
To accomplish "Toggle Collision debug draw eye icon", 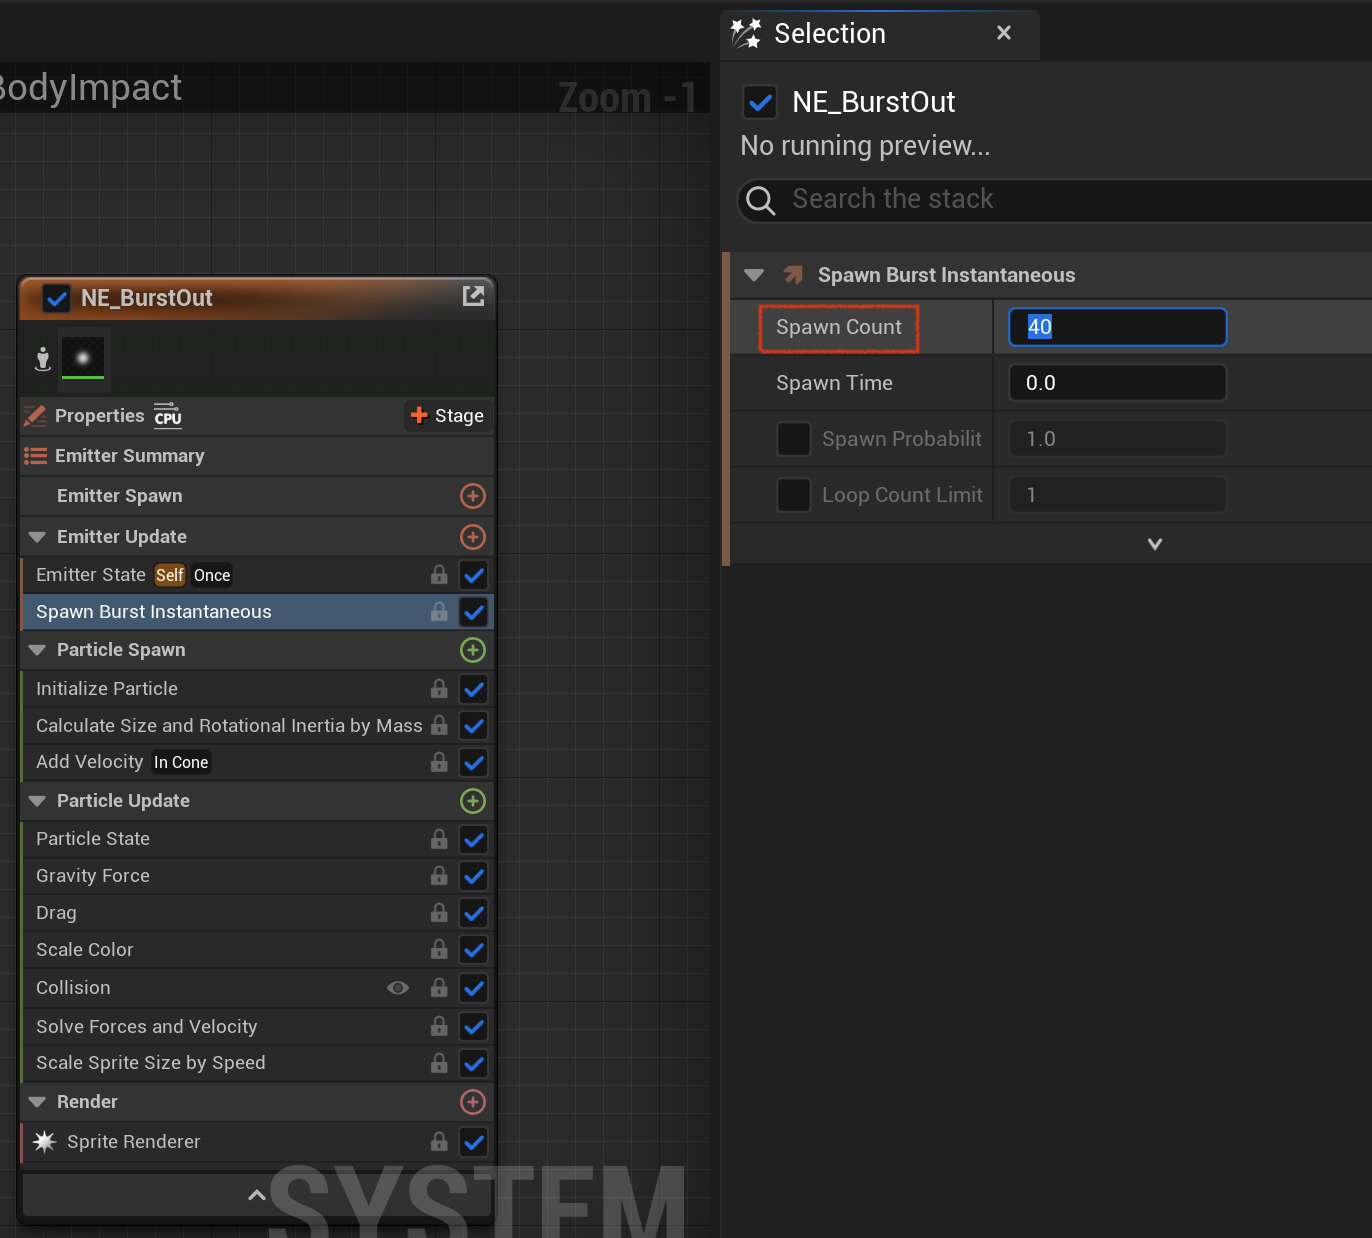I will 398,988.
